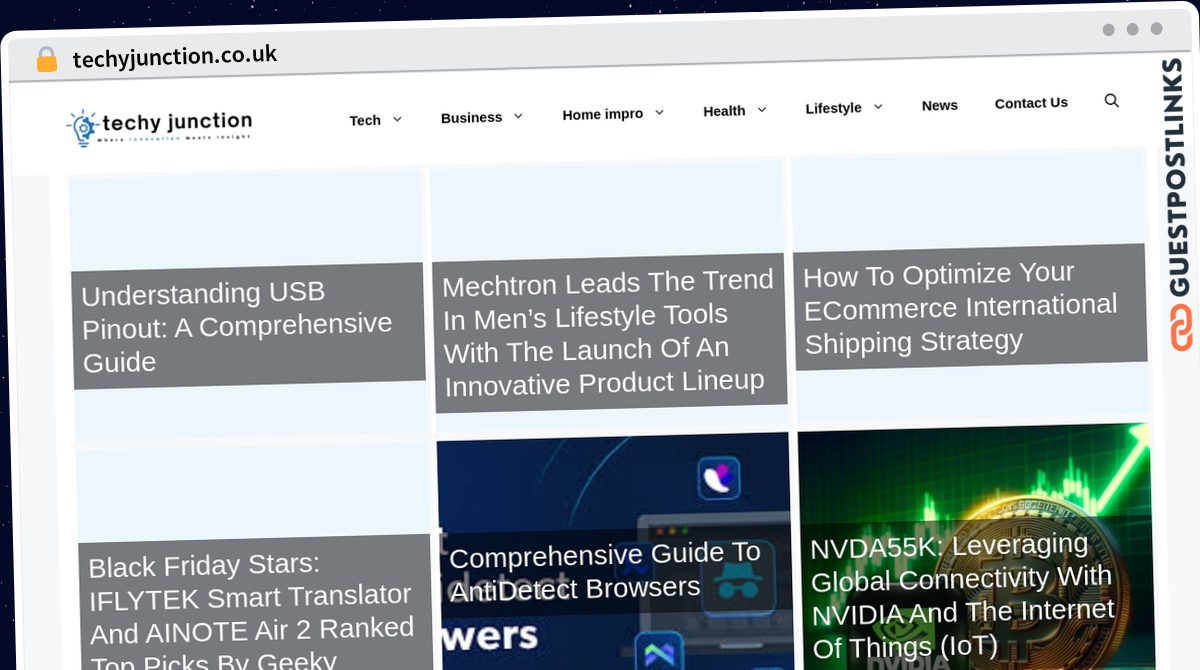Go to the News page

[940, 105]
